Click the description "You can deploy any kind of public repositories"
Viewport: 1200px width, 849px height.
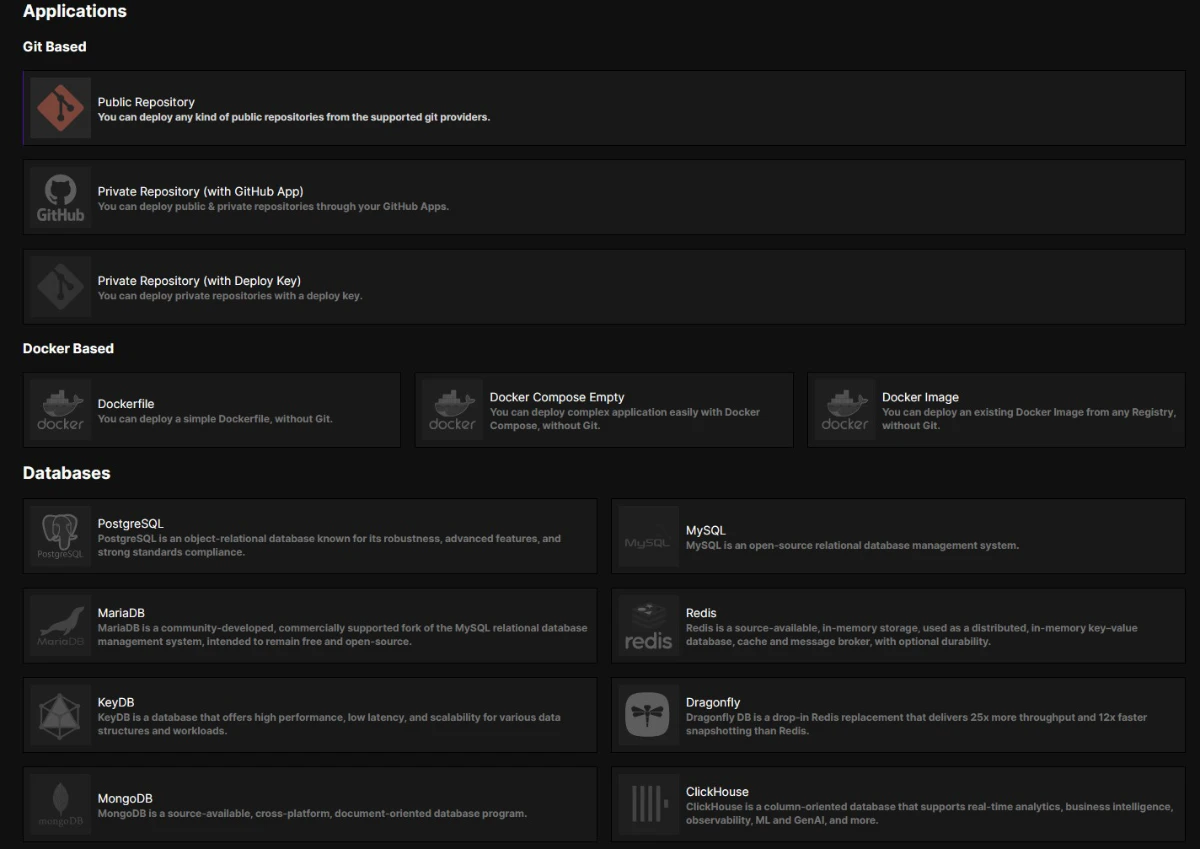pyautogui.click(x=294, y=117)
